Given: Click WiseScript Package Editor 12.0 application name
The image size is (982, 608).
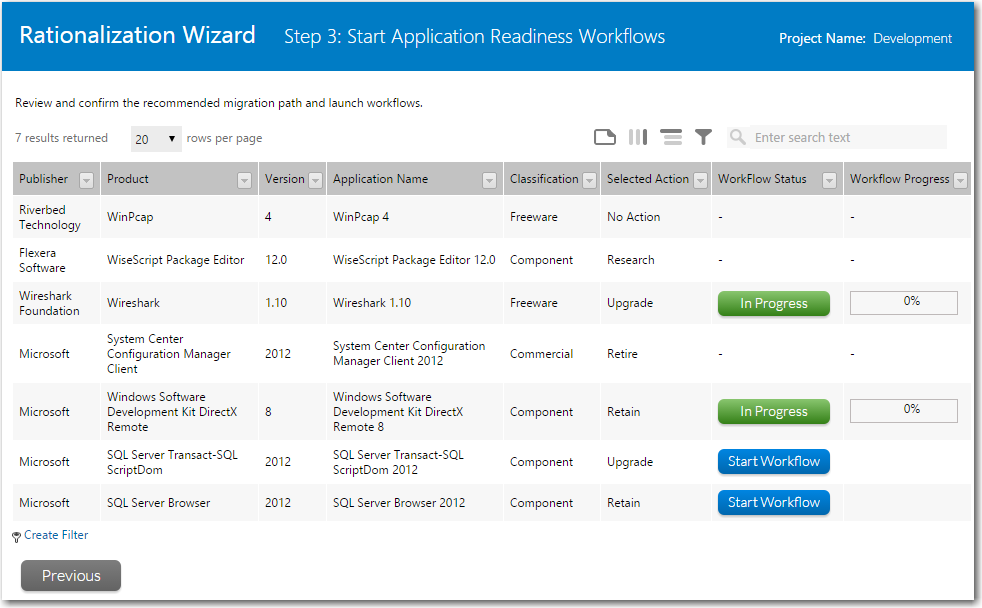Looking at the screenshot, I should click(414, 259).
